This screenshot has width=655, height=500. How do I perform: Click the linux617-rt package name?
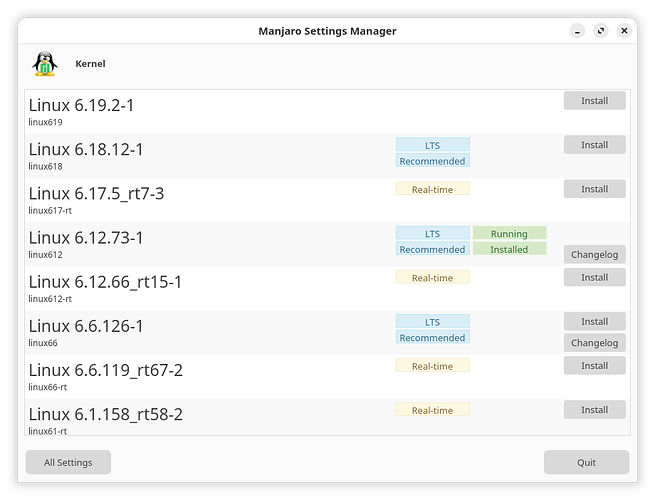coord(50,211)
